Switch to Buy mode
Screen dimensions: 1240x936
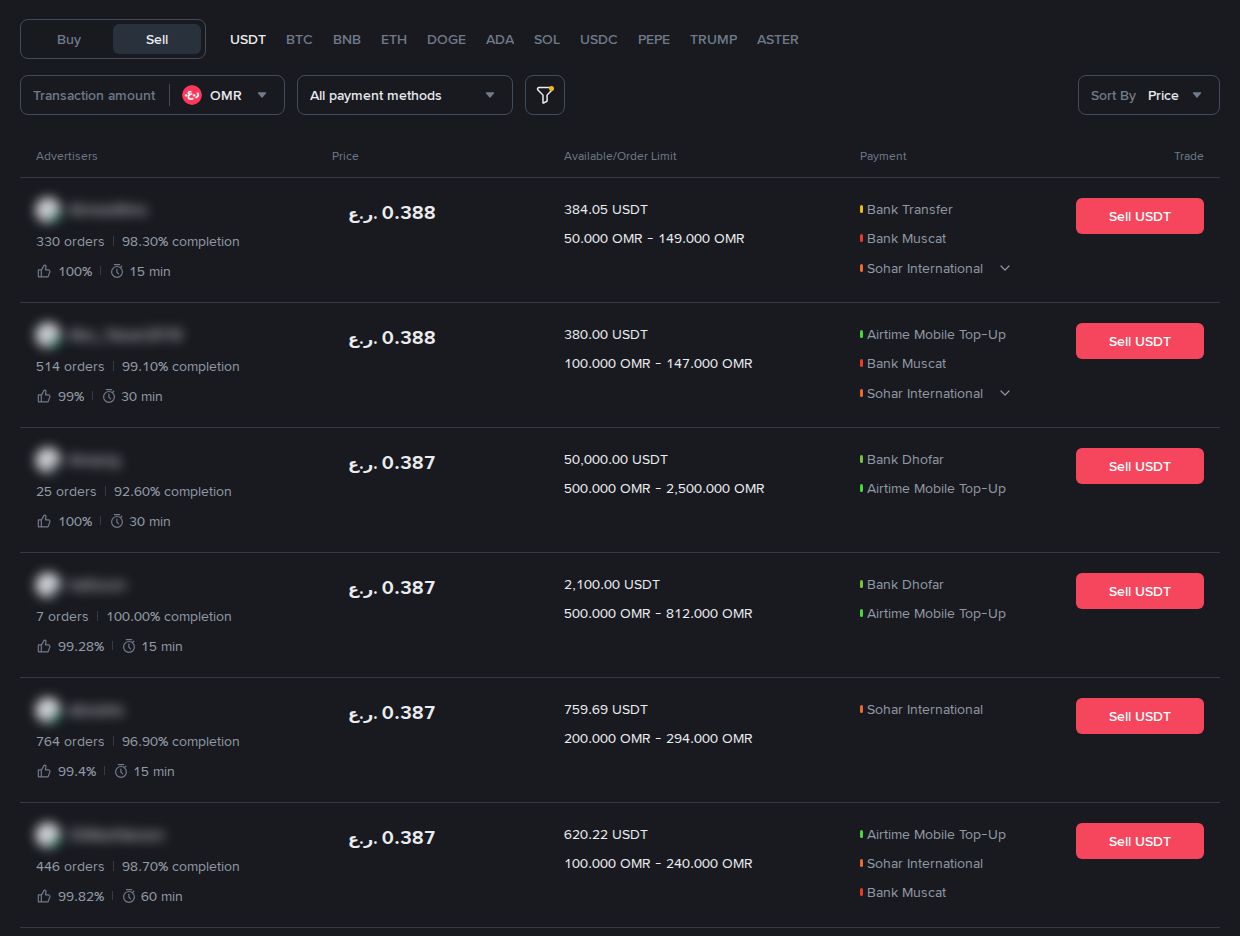click(x=69, y=39)
